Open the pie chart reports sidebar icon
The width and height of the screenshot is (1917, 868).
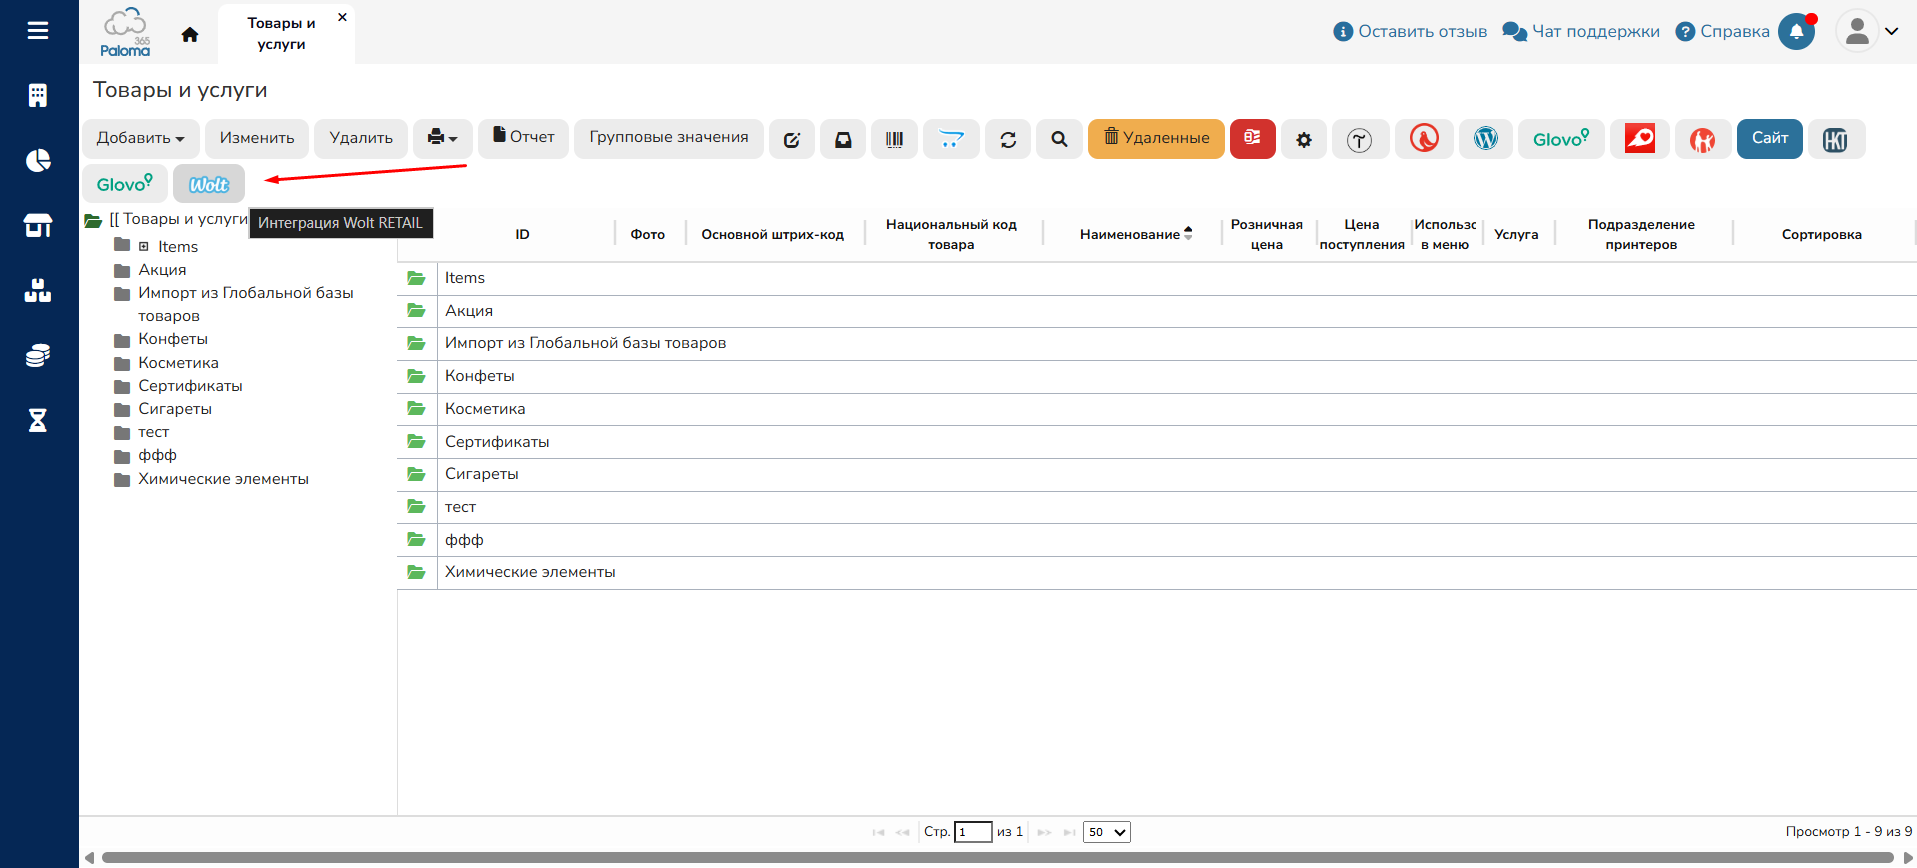38,160
